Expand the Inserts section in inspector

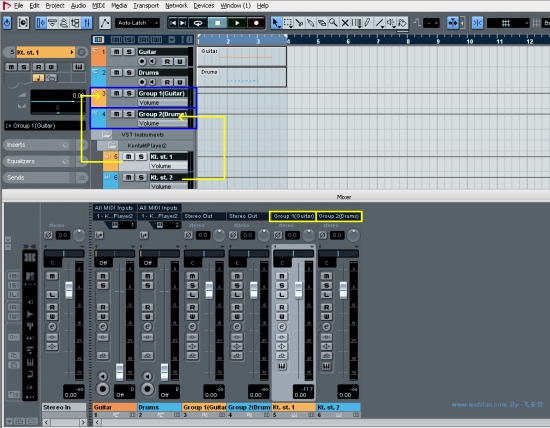click(x=39, y=145)
